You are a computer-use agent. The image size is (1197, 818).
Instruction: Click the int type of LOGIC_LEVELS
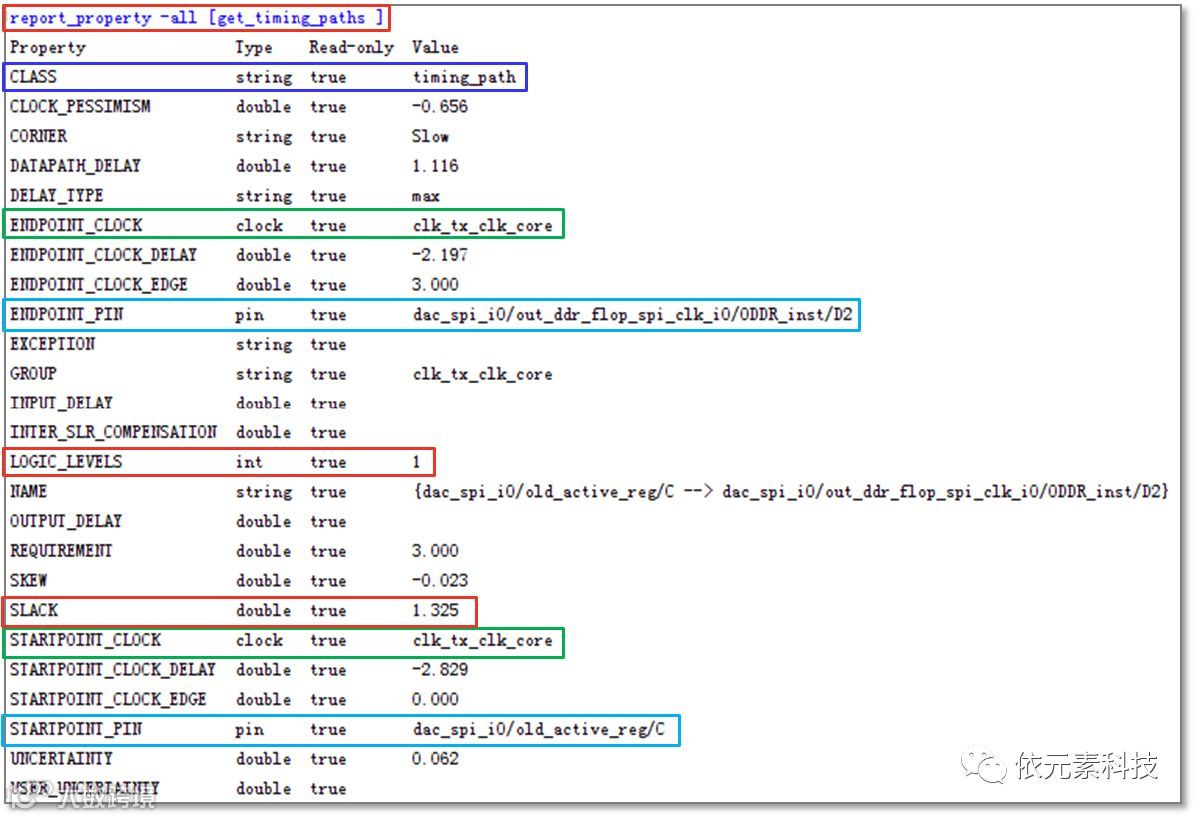point(249,462)
